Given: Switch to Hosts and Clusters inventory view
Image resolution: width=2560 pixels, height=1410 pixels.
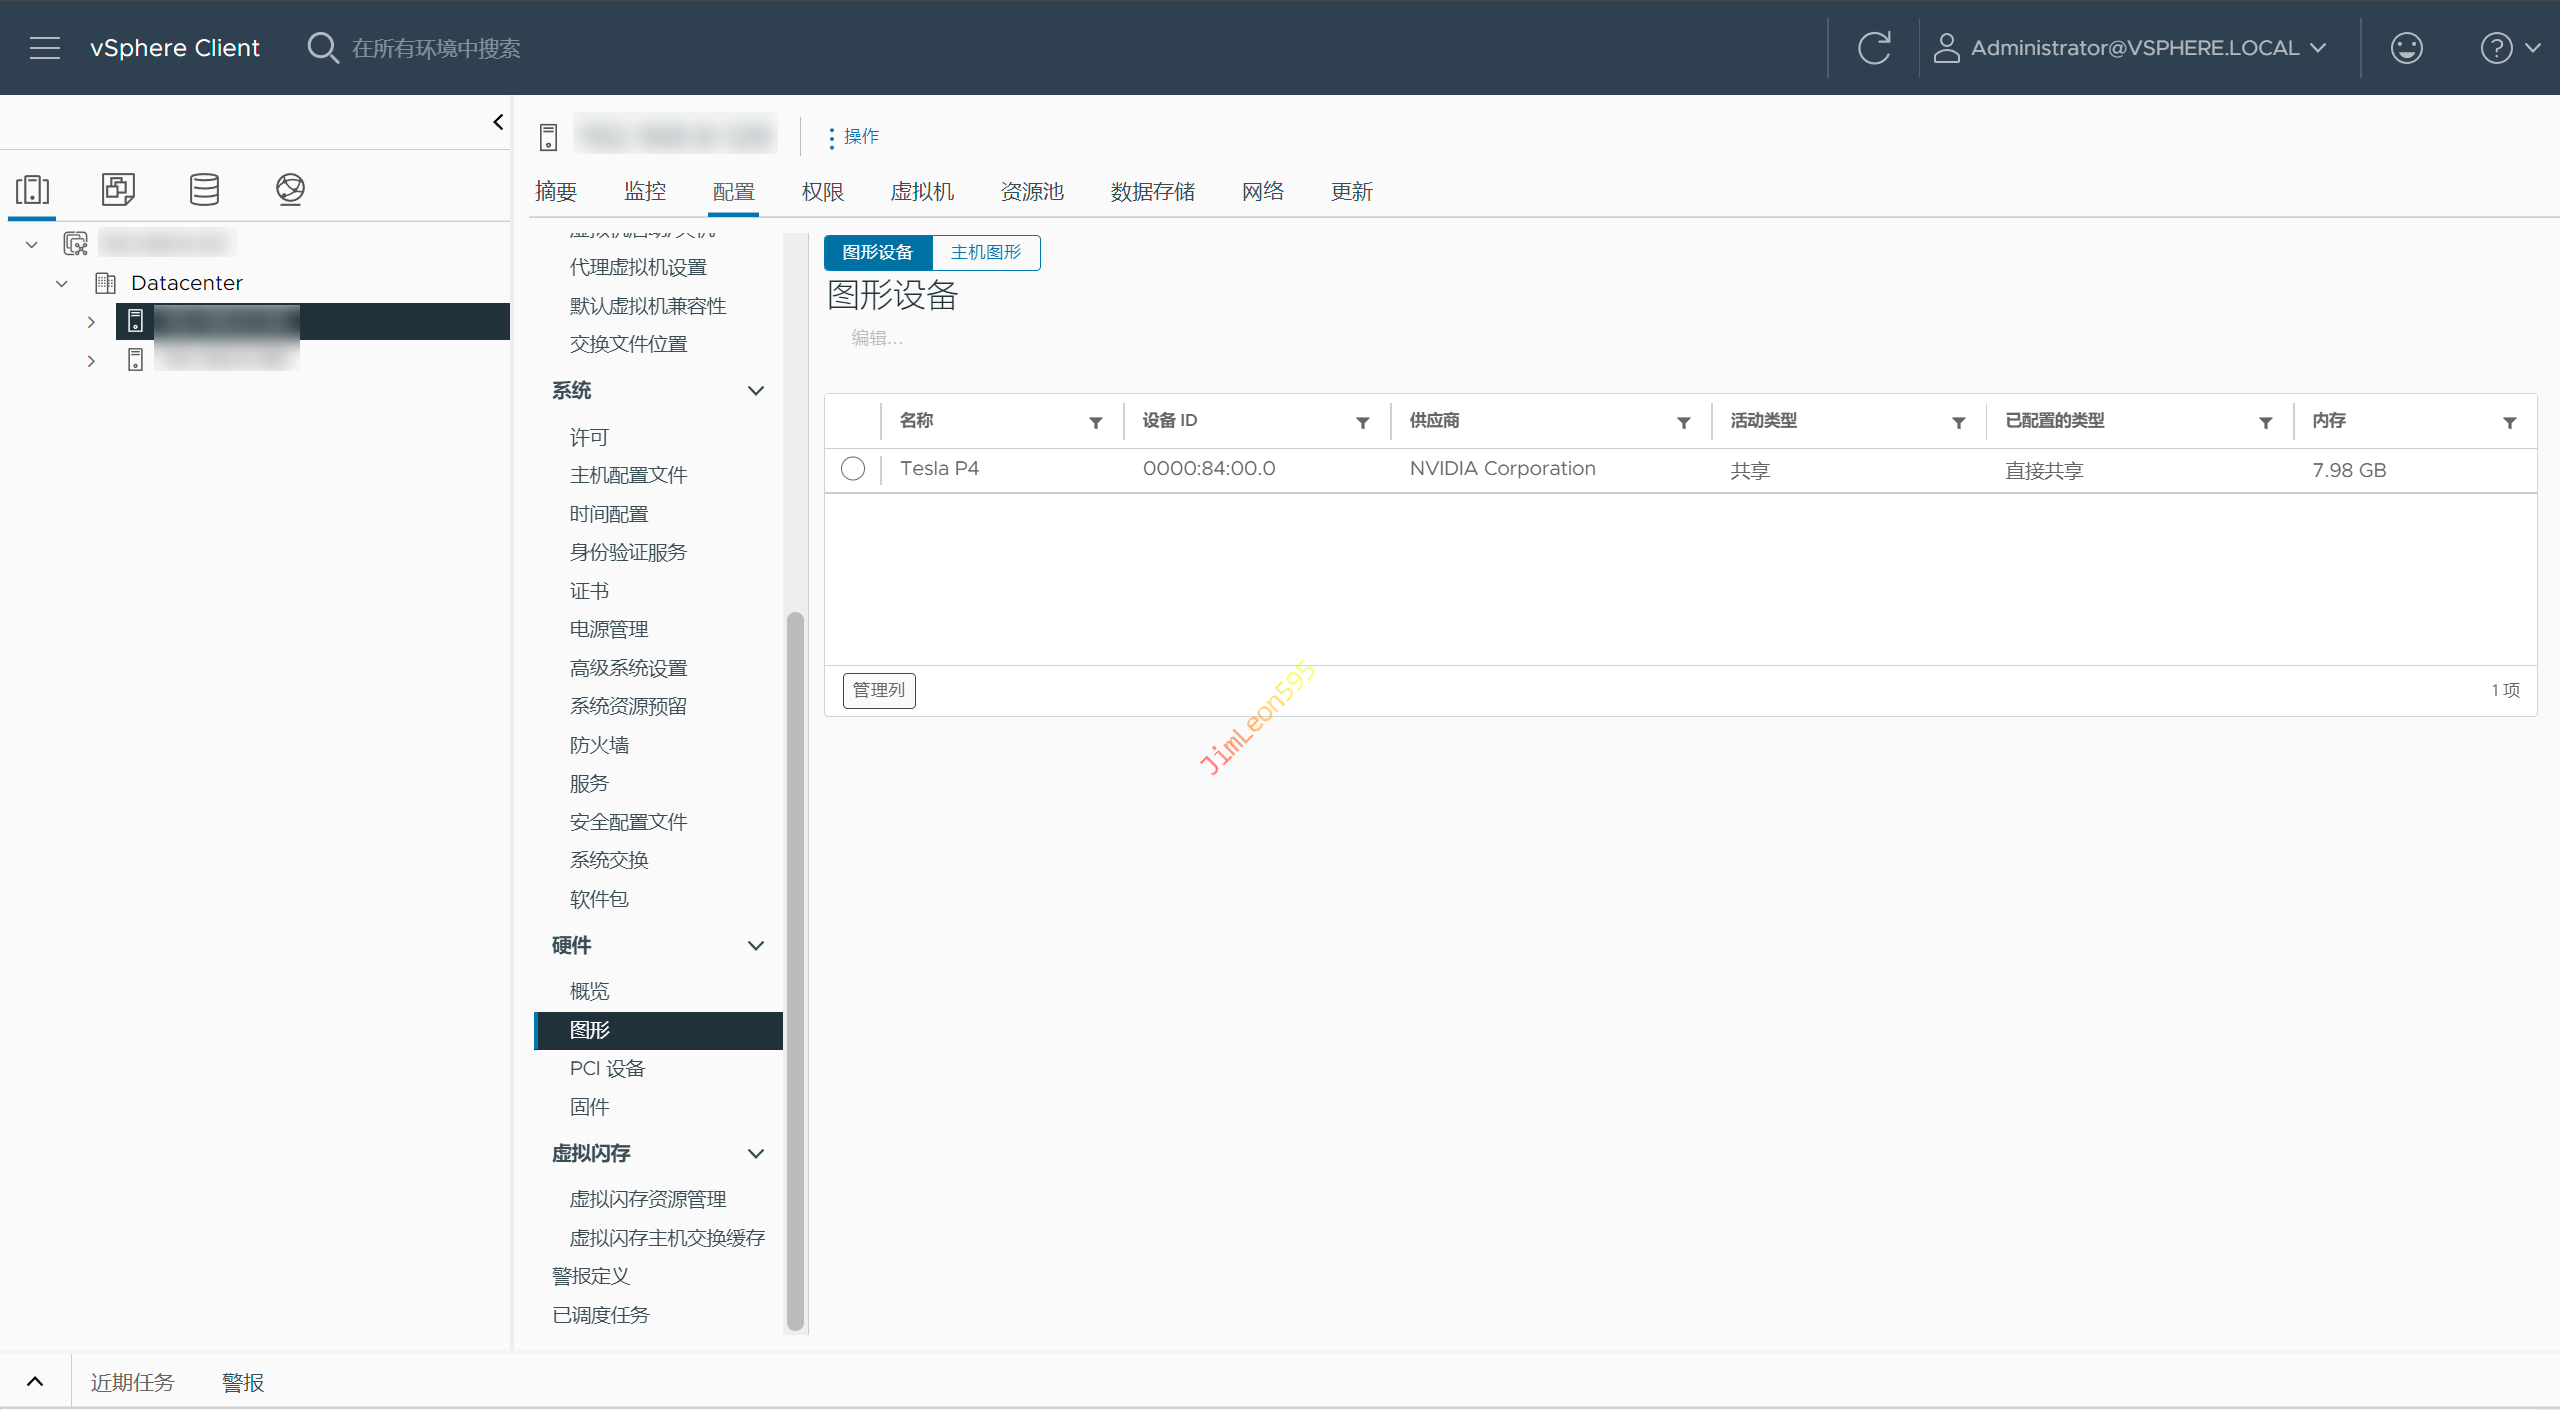Looking at the screenshot, I should coord(33,189).
